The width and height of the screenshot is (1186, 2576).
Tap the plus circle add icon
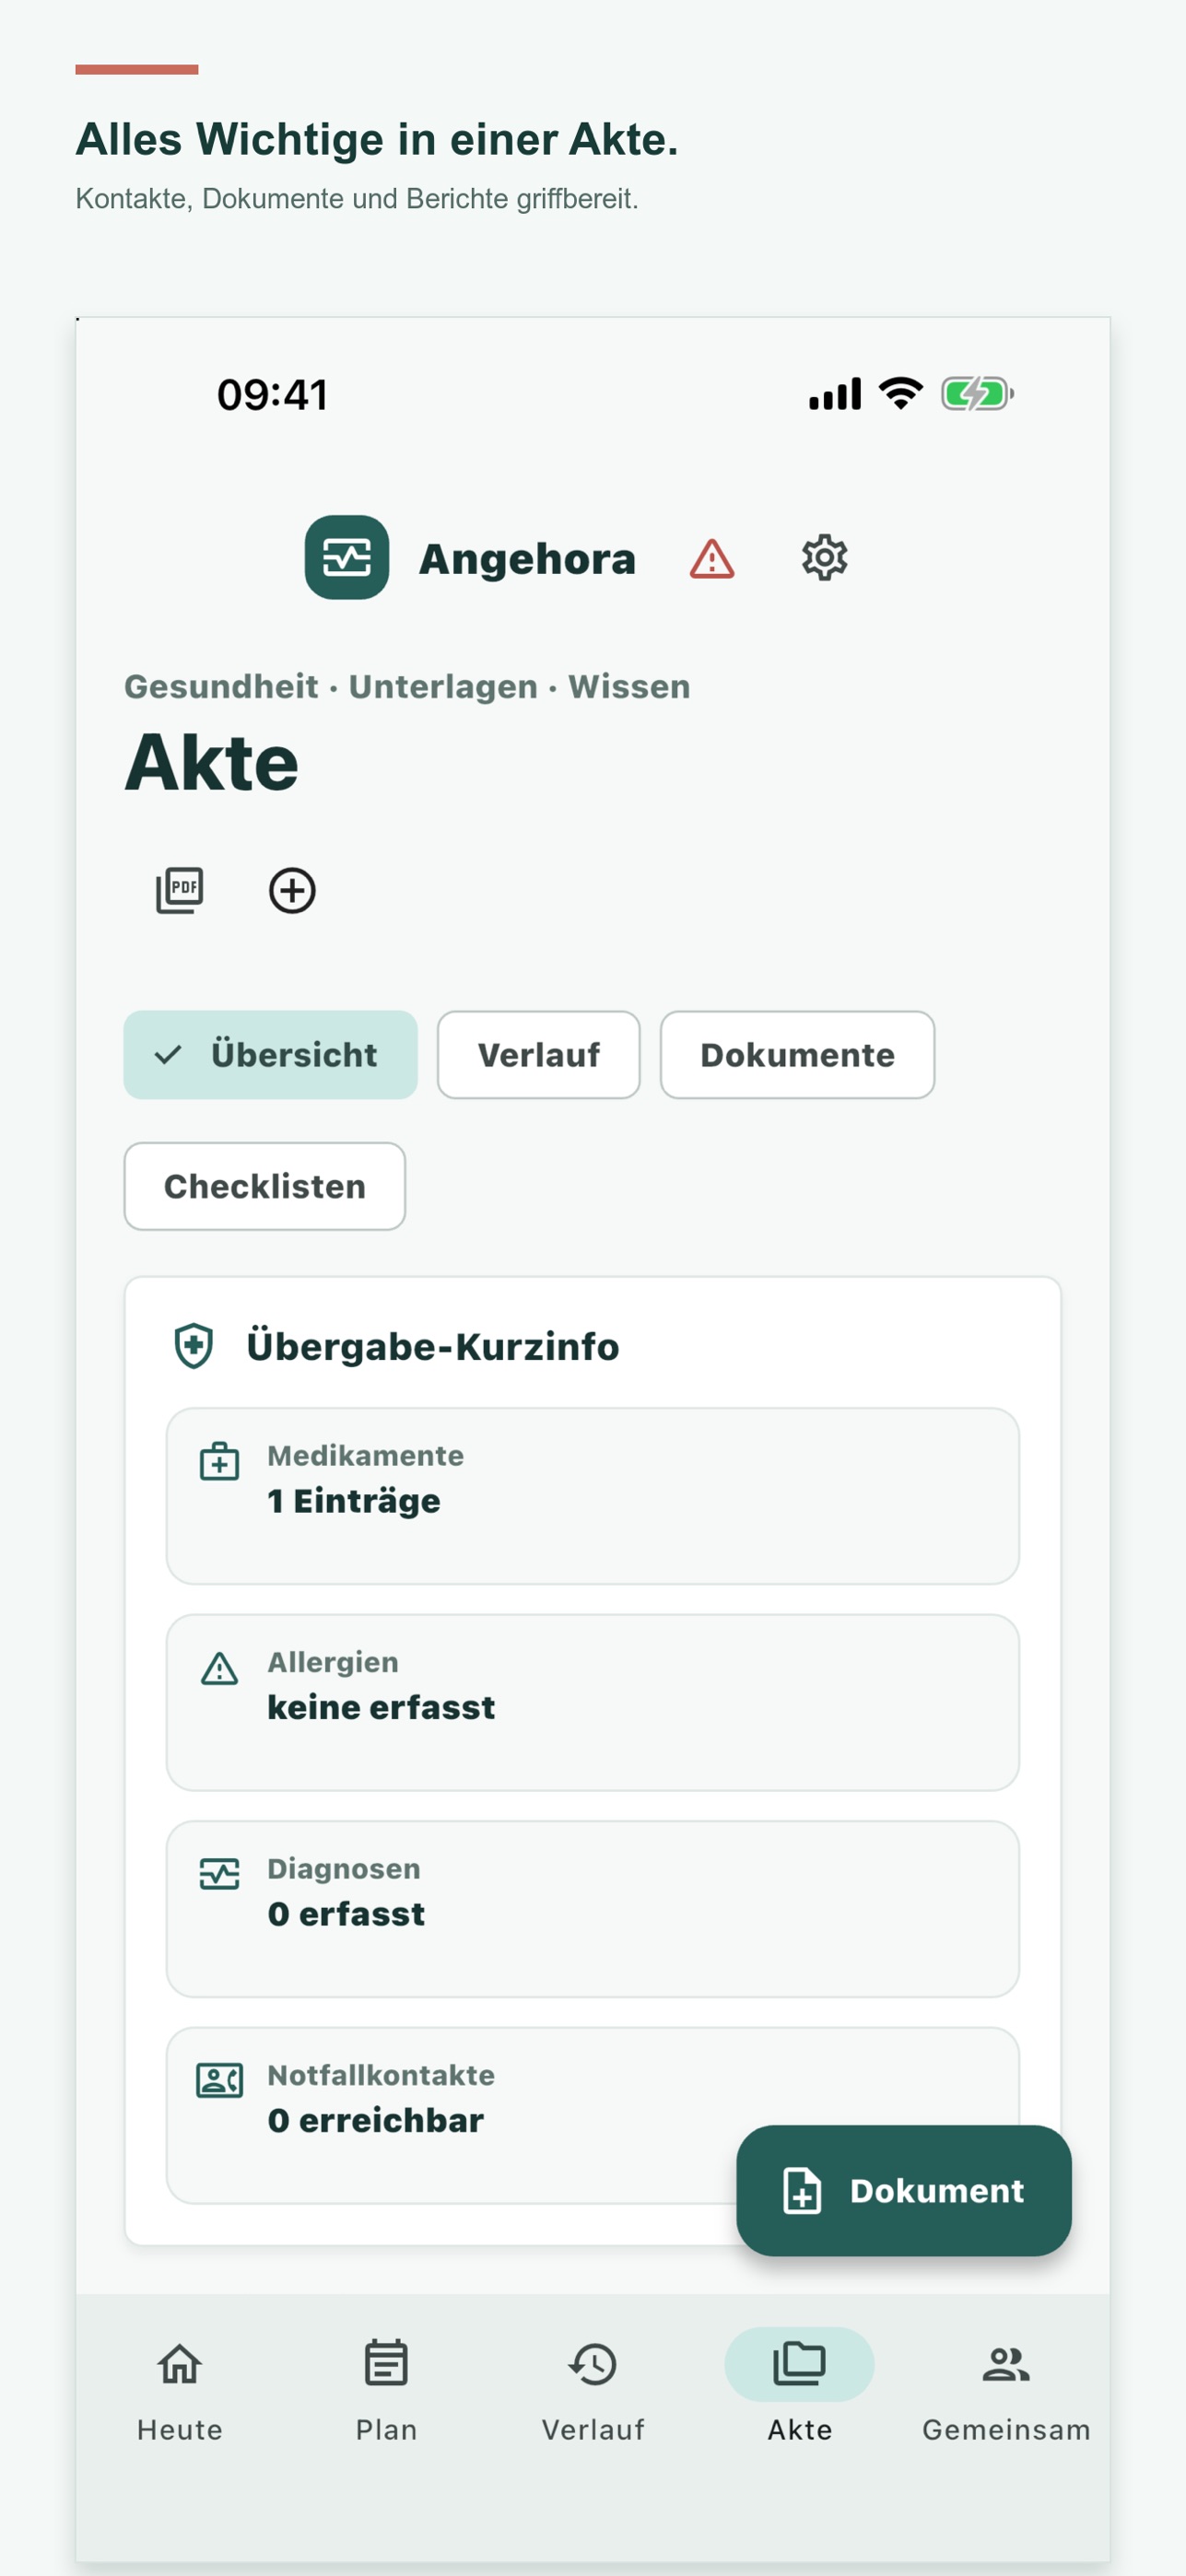click(292, 890)
